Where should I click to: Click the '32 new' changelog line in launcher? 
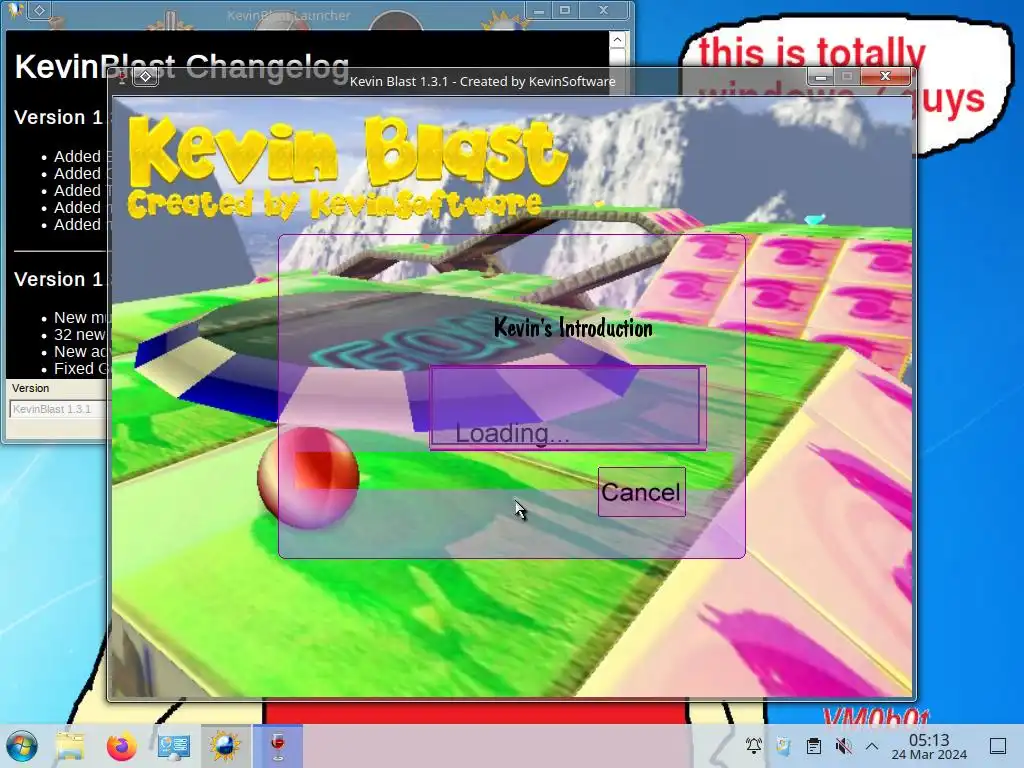coord(79,334)
